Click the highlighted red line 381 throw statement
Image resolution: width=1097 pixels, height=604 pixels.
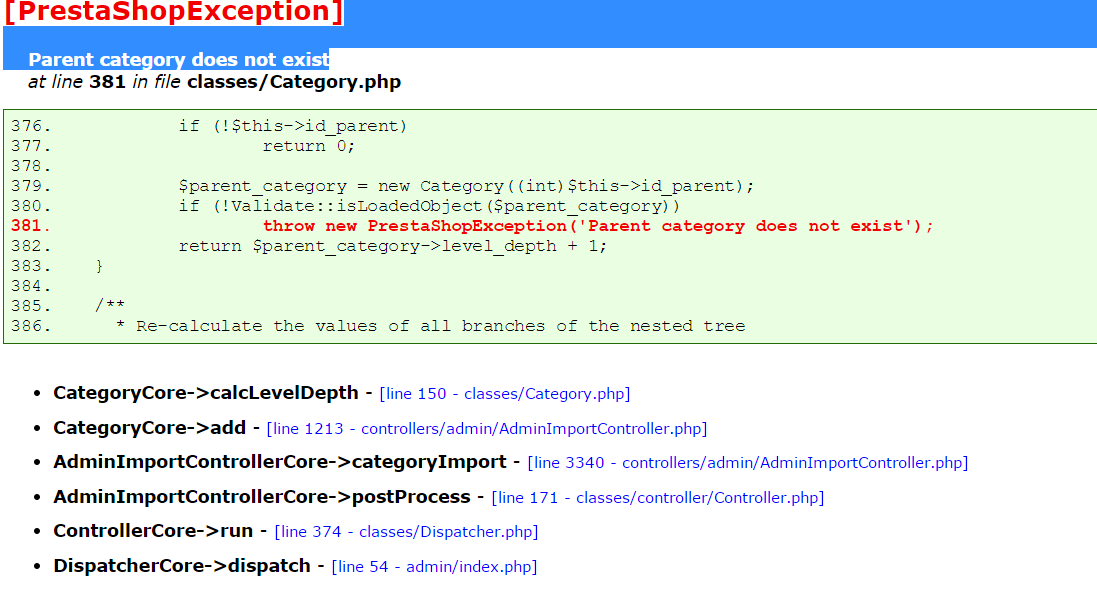click(598, 226)
